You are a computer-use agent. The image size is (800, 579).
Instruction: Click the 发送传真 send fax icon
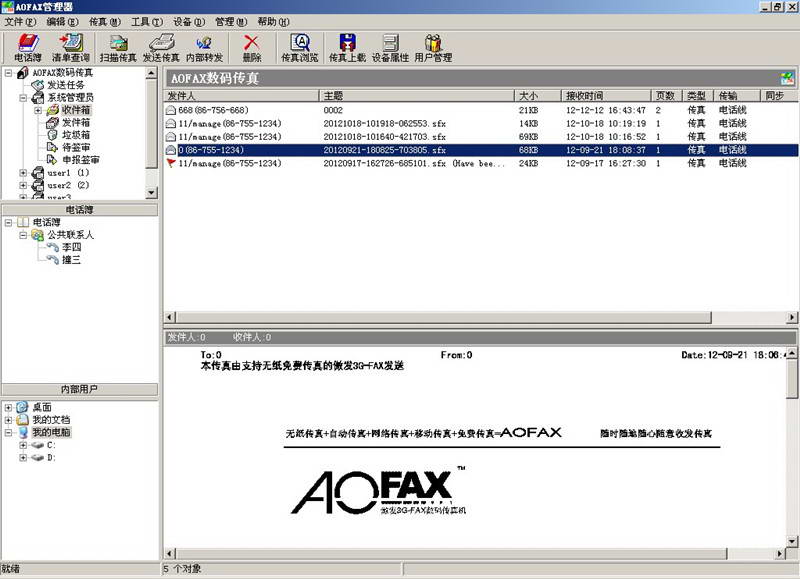click(x=162, y=48)
